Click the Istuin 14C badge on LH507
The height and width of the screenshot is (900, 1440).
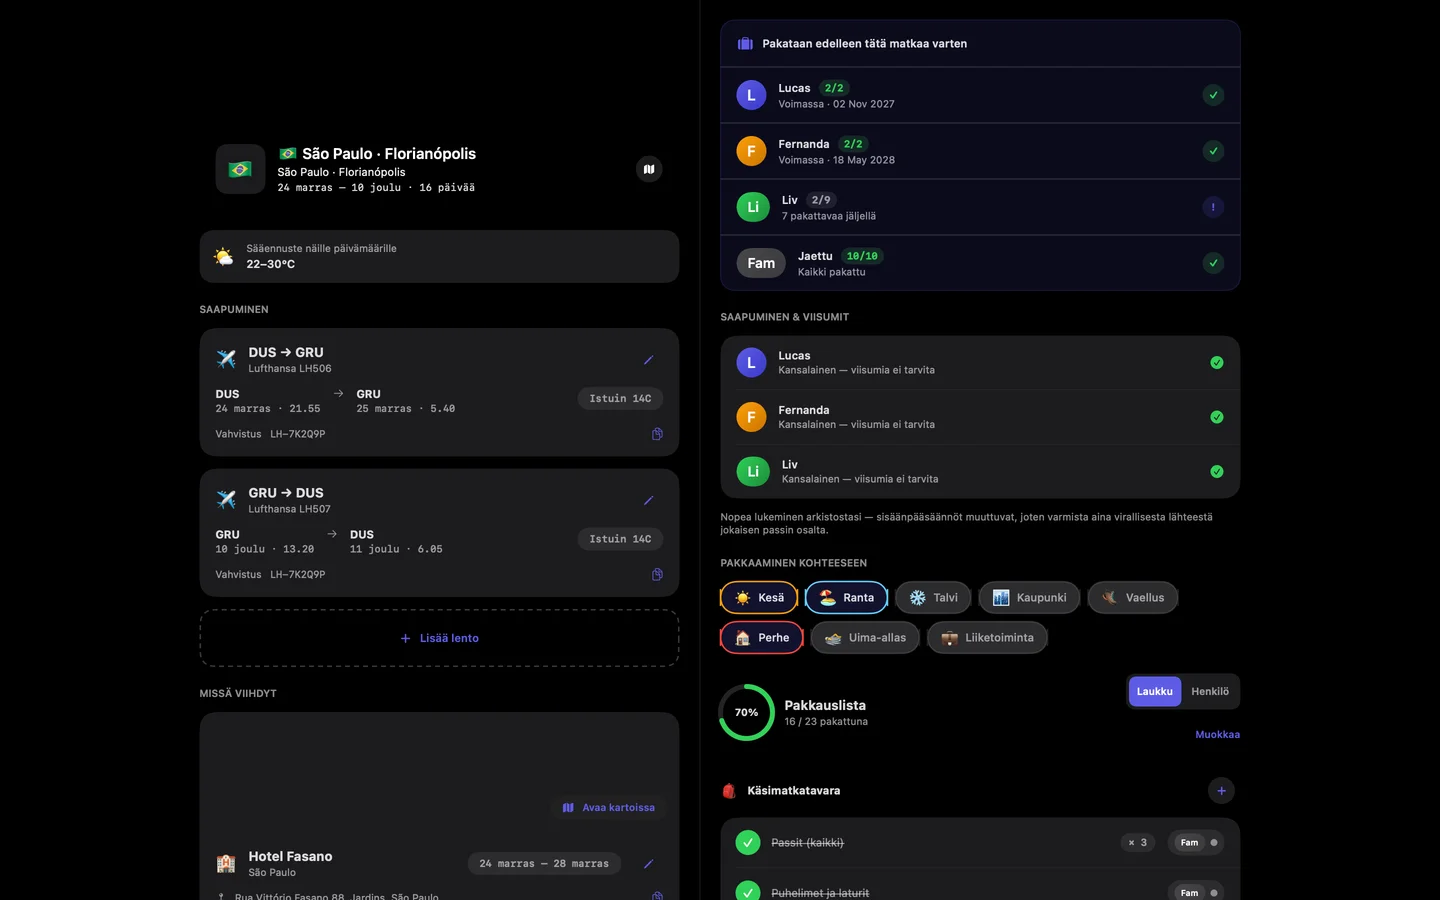pyautogui.click(x=620, y=539)
